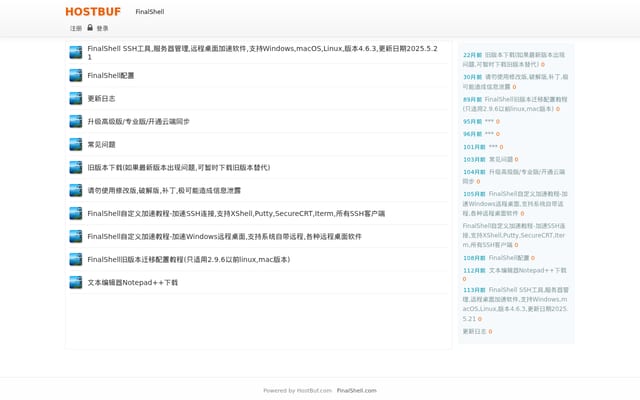The image size is (640, 400).
Task: Open 旧版本迁移配置教程 post in main list
Action: click(x=189, y=260)
